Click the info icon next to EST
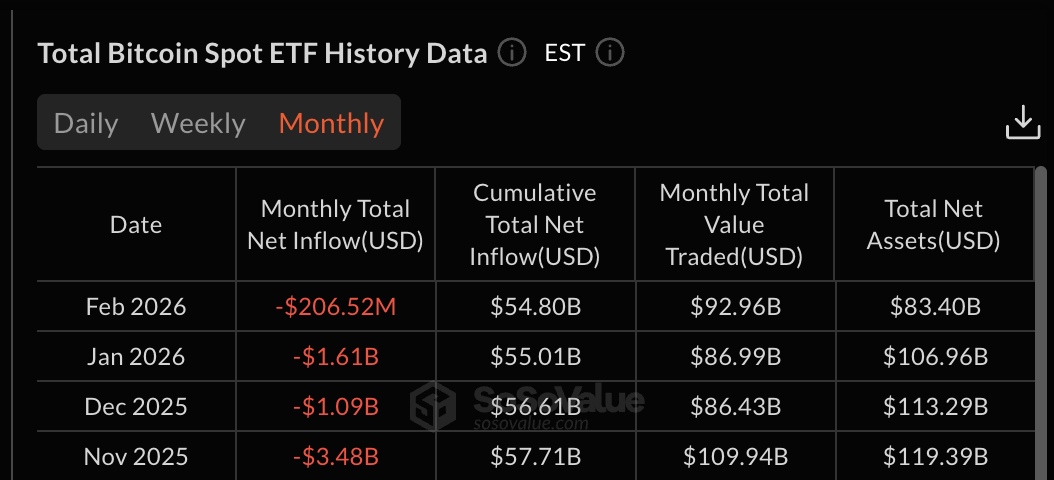Image resolution: width=1054 pixels, height=480 pixels. (610, 52)
